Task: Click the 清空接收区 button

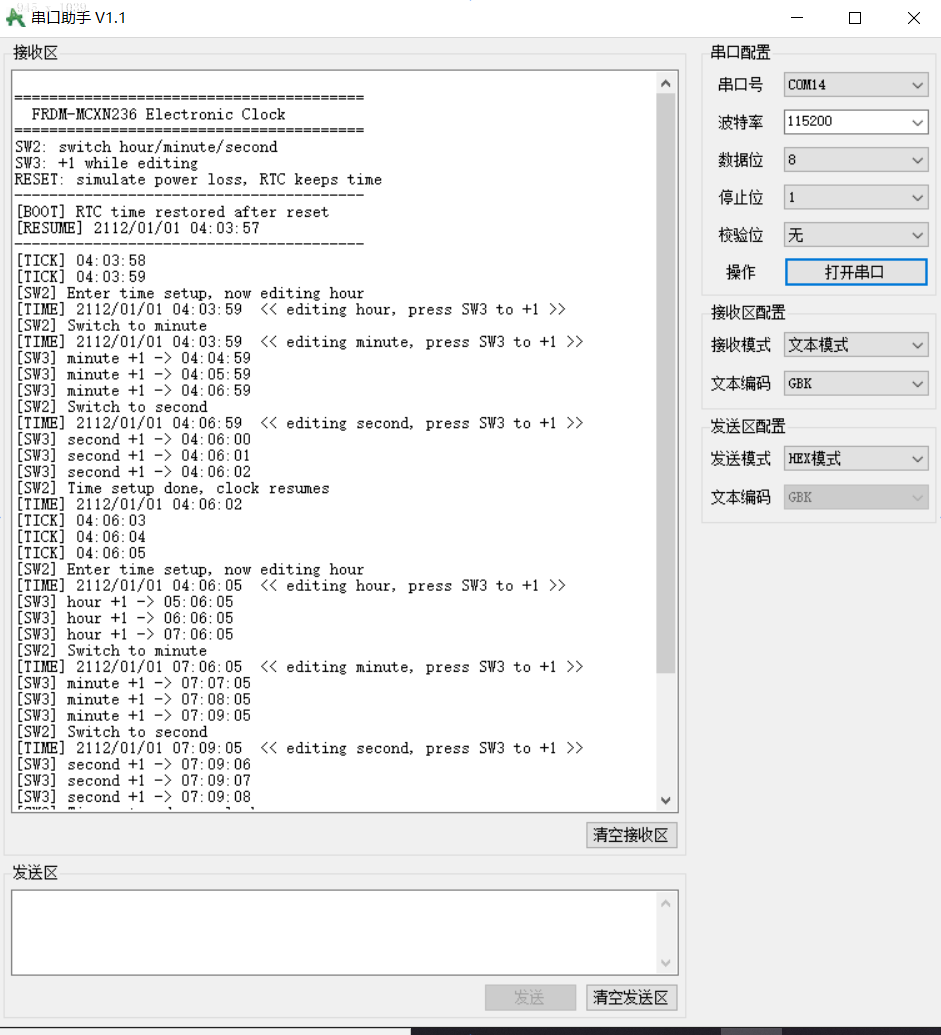Action: tap(632, 835)
